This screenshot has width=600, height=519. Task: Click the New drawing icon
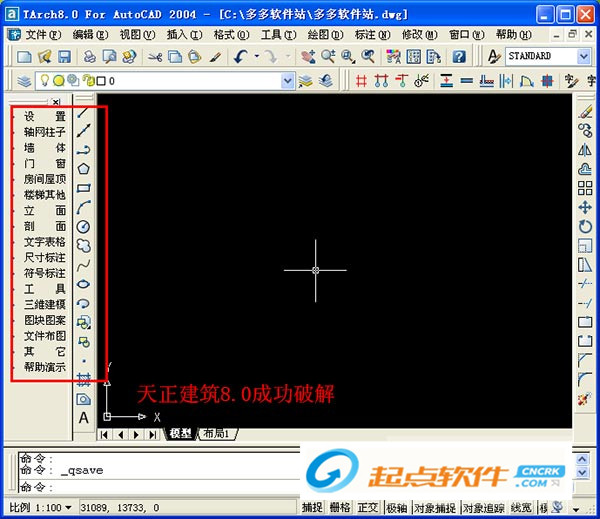point(24,57)
